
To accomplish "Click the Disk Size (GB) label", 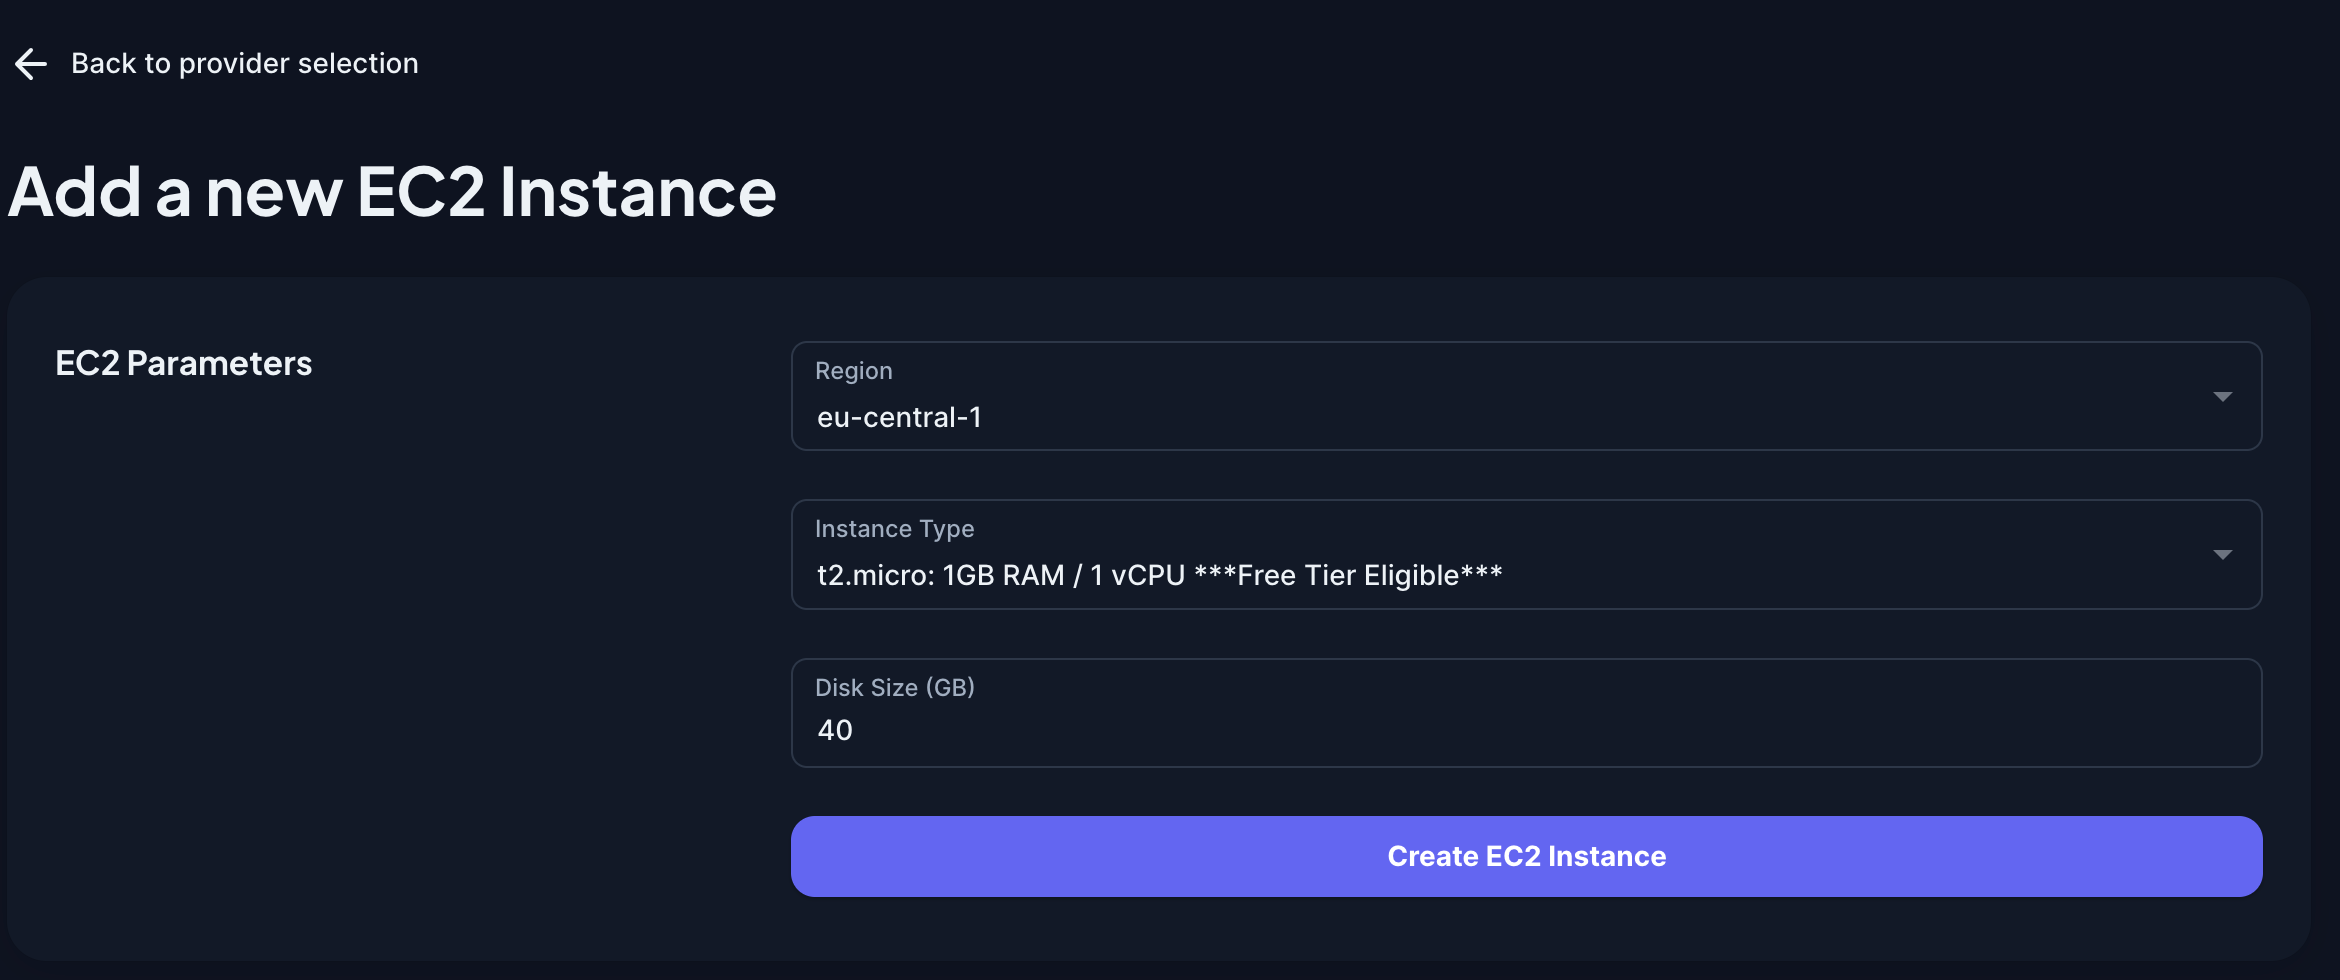I will click(x=894, y=688).
